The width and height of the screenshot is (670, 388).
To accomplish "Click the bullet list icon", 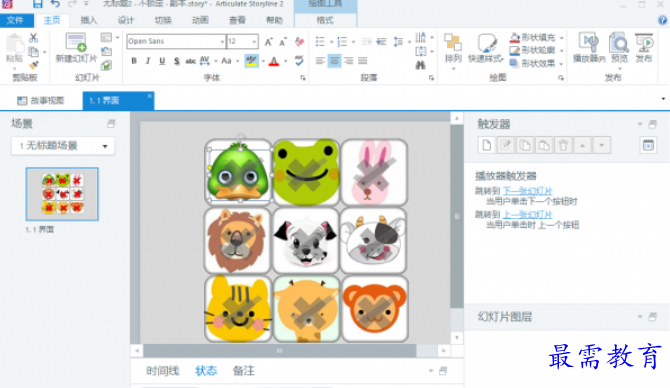I will (320, 41).
